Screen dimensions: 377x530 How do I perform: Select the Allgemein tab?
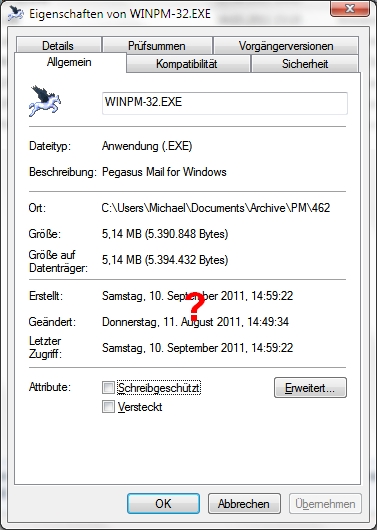click(69, 62)
